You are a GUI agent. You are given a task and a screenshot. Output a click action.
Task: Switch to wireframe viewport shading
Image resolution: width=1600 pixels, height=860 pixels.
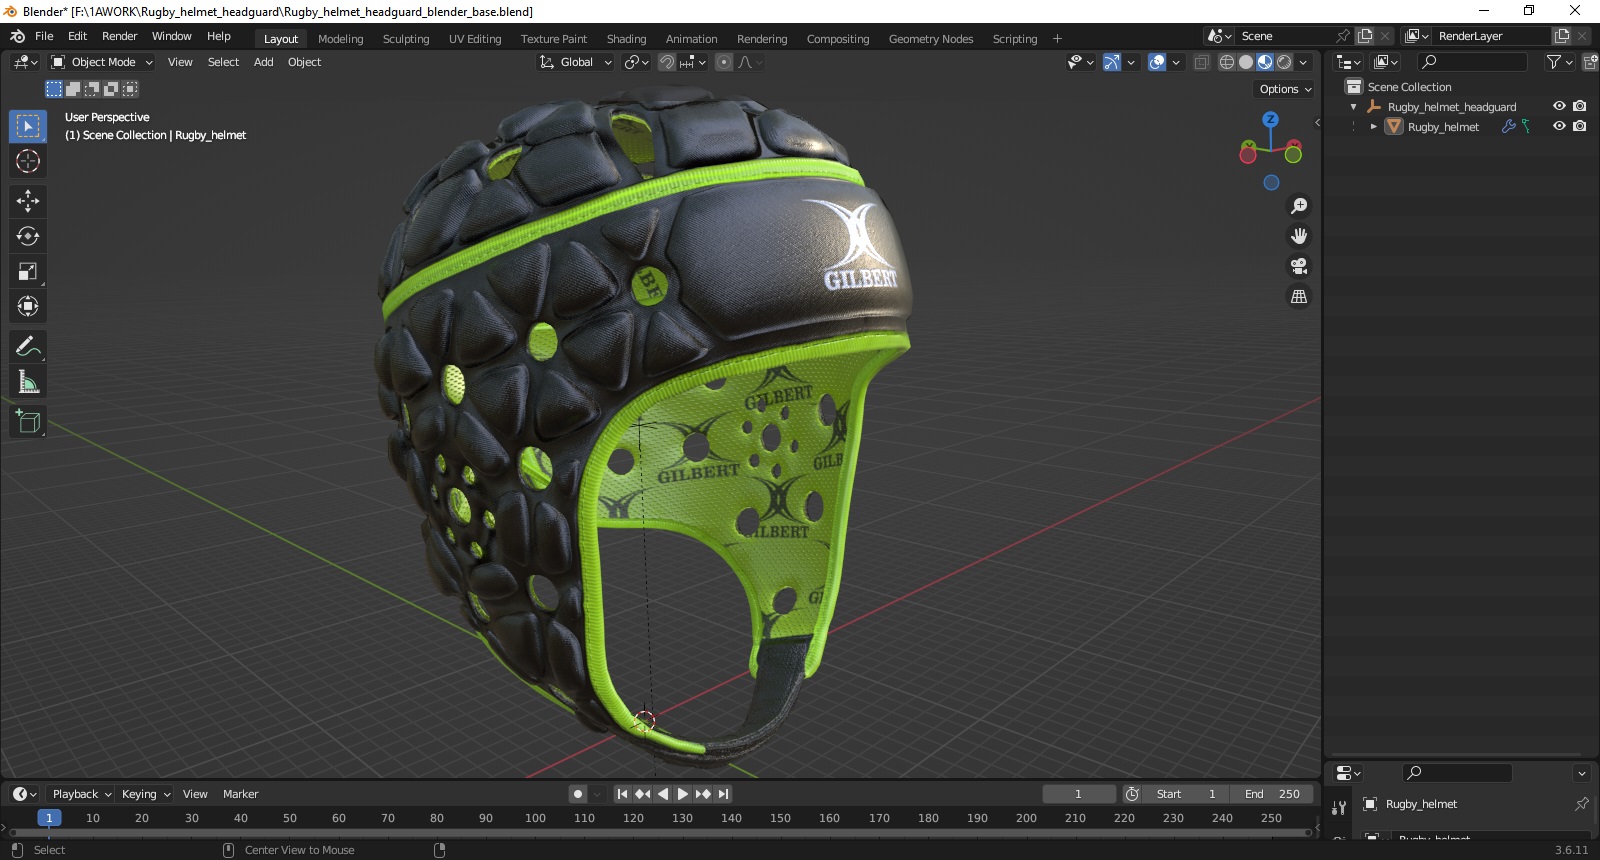click(1227, 62)
